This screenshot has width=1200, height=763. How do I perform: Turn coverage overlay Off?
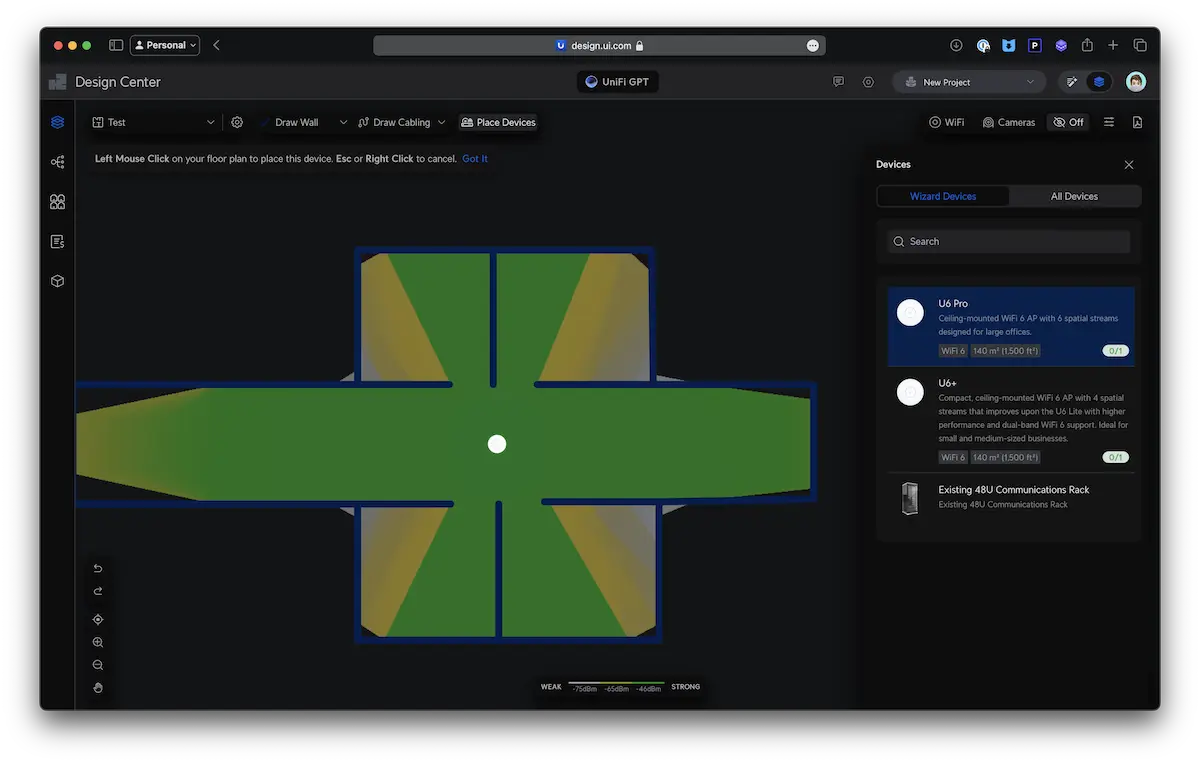tap(1068, 122)
